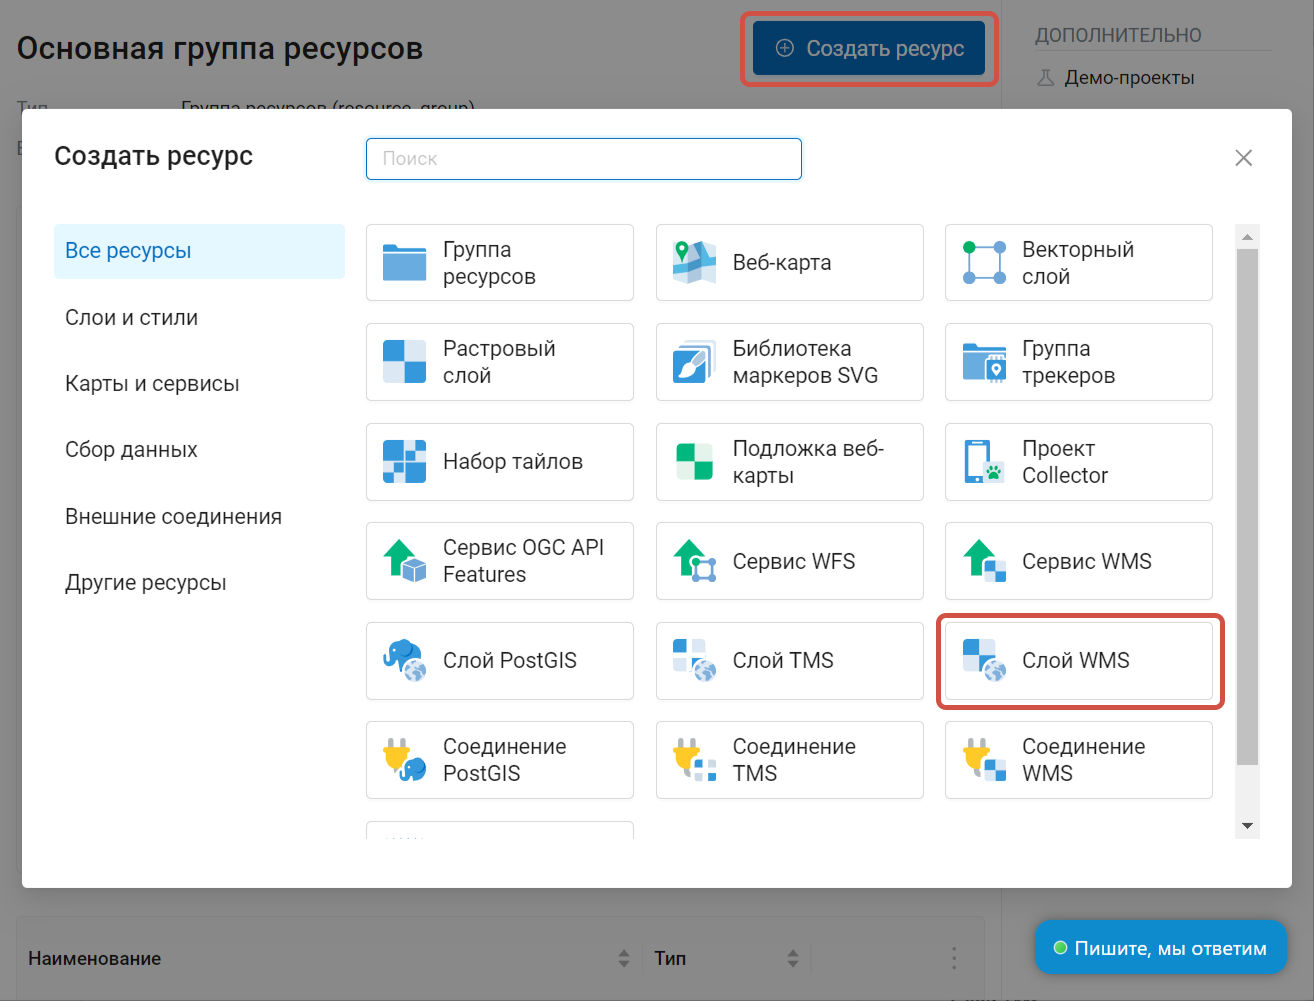The height and width of the screenshot is (1001, 1314).
Task: Pick the Слой TMS label
Action: pos(783,660)
